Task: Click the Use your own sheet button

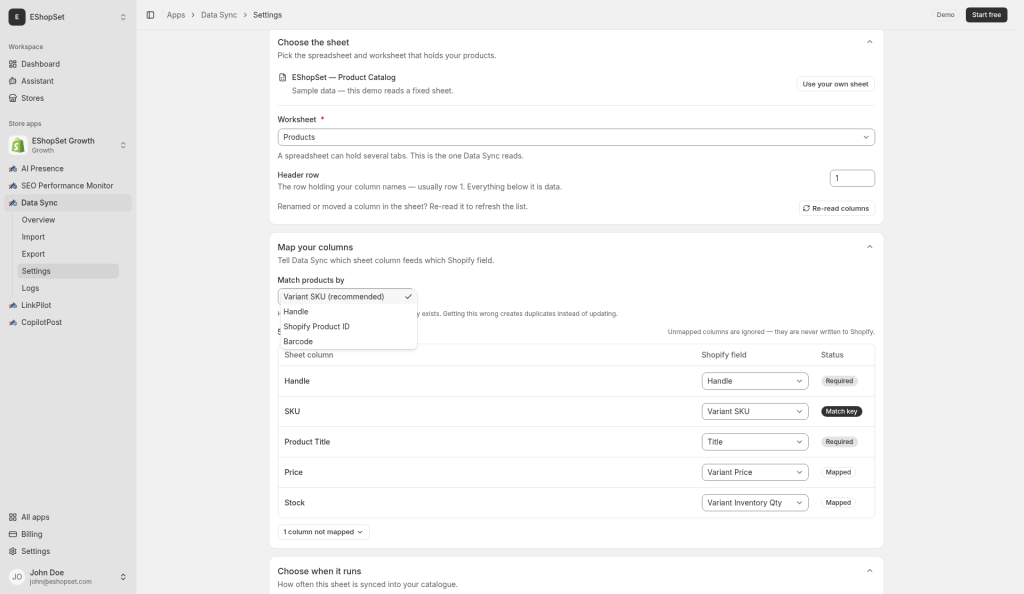Action: (x=835, y=84)
